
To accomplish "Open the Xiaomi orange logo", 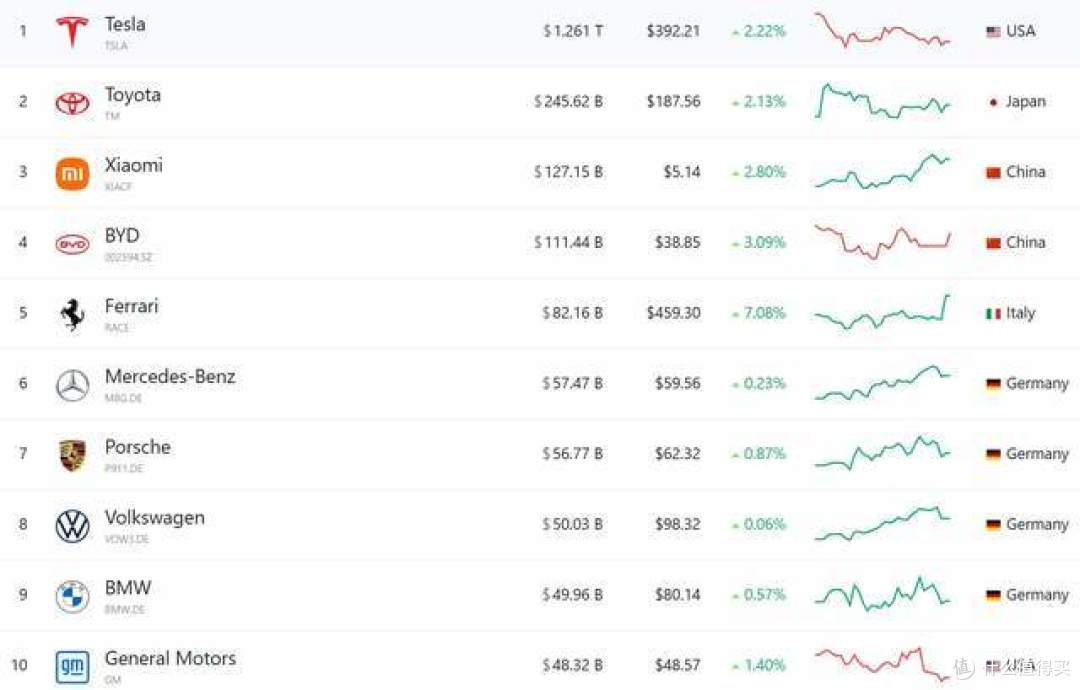I will point(72,174).
